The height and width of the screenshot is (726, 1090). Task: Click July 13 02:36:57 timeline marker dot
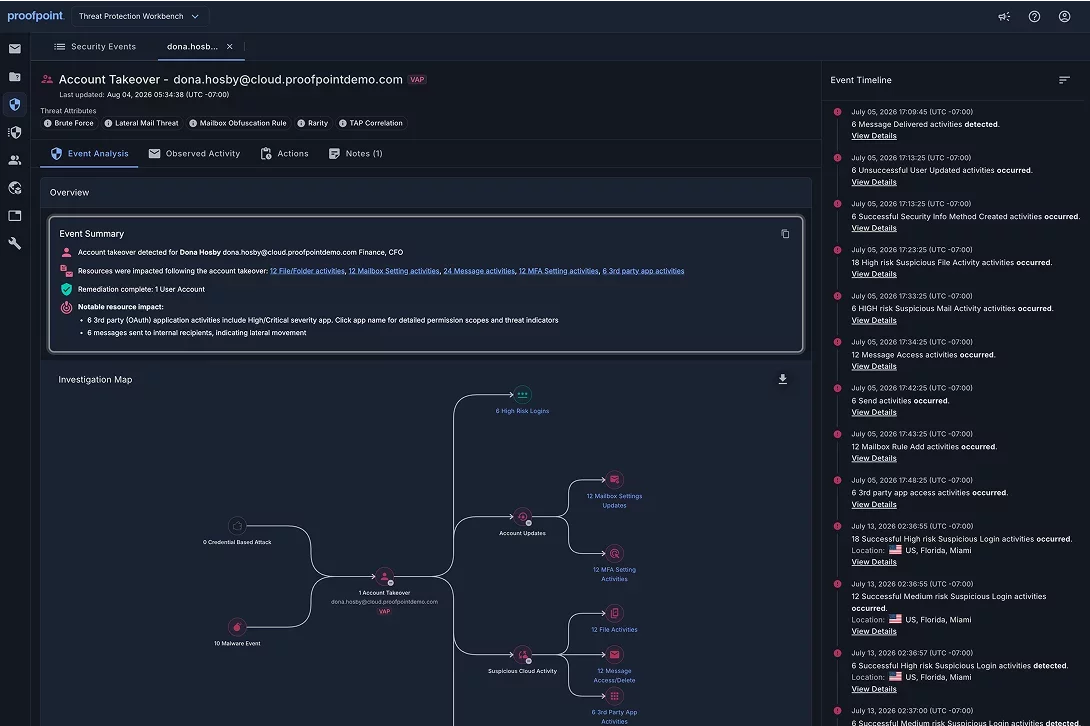837,653
